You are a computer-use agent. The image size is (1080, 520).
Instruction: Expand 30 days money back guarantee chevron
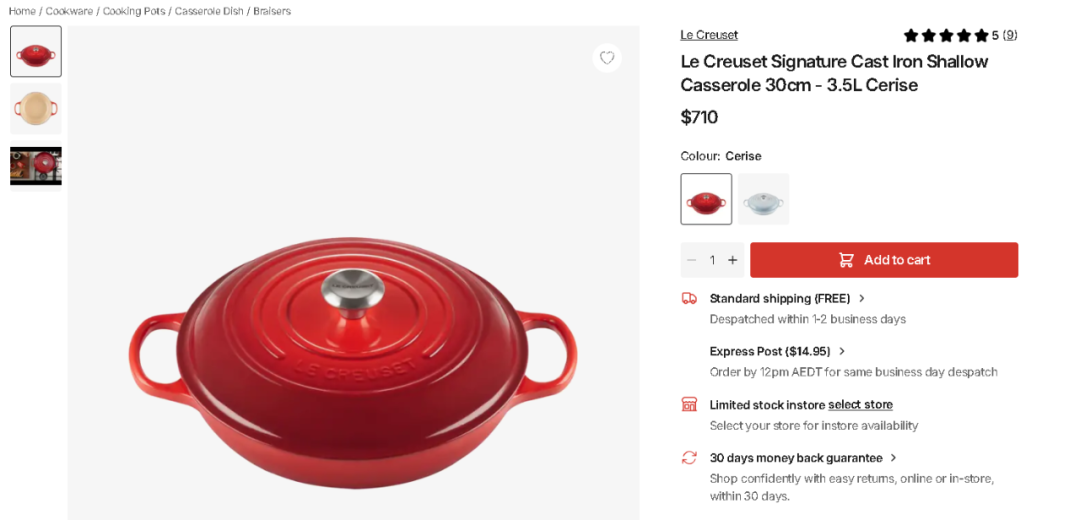click(x=894, y=458)
